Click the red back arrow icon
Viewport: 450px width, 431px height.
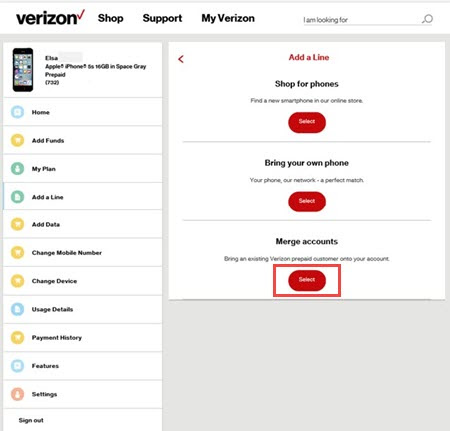pos(181,59)
